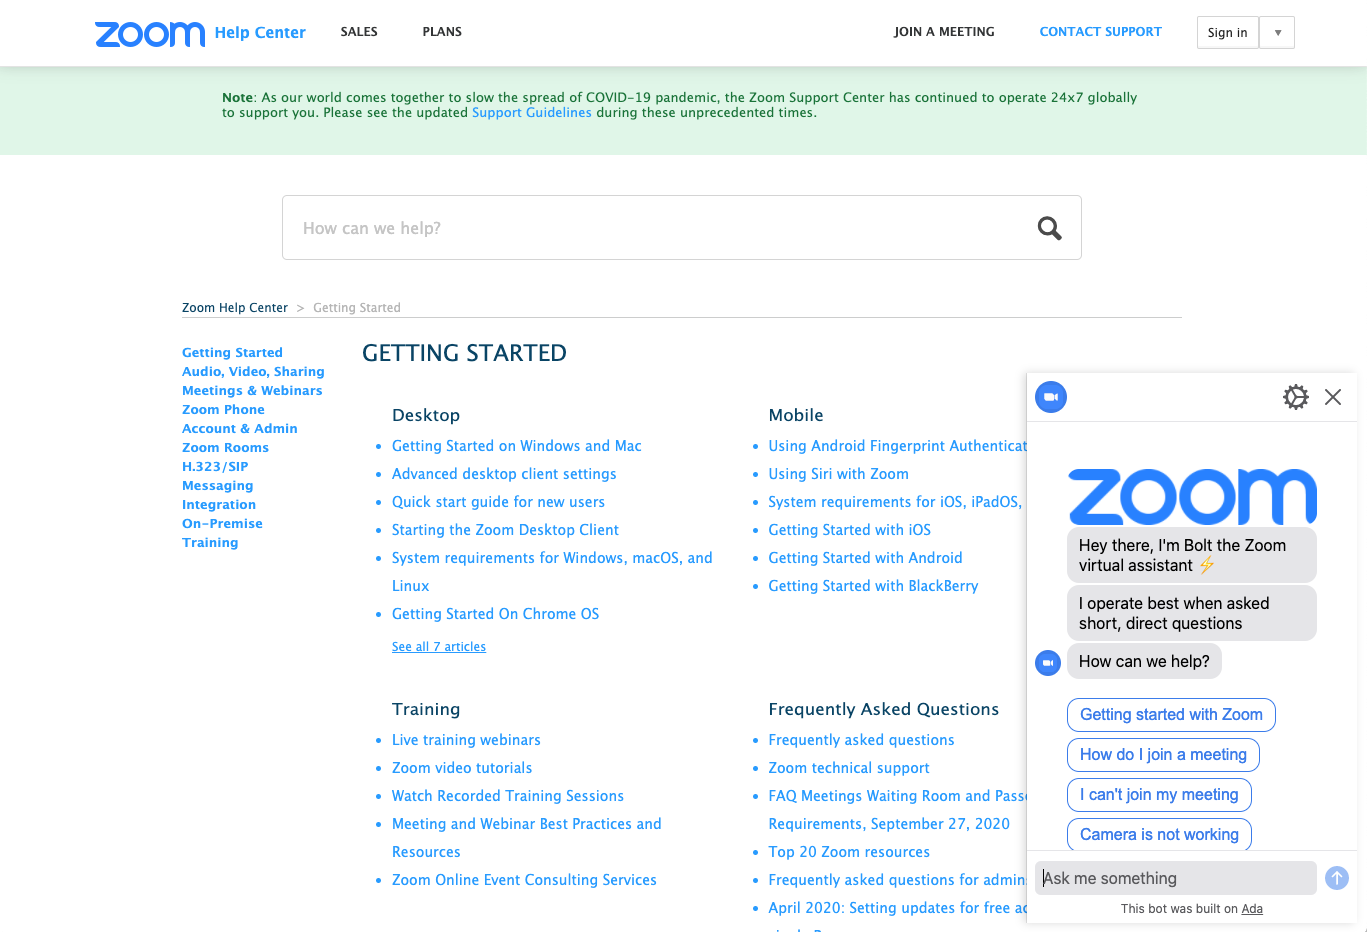Screen dimensions: 1367x932
Task: Select 'Camera is not working' quick reply
Action: tap(1159, 834)
